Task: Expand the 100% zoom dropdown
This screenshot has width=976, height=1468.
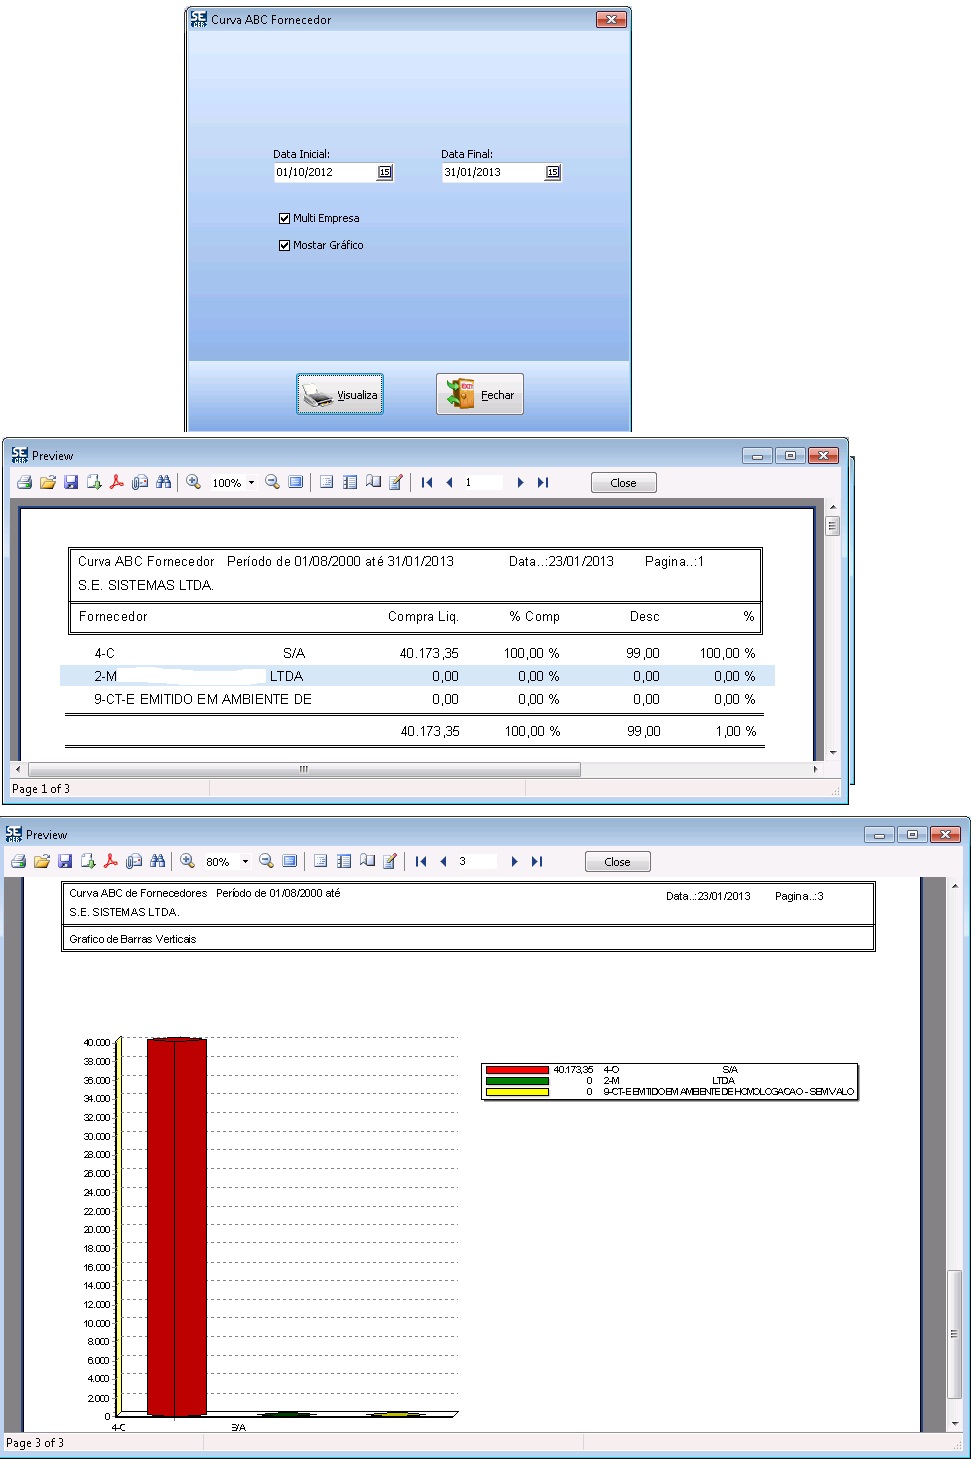Action: 251,483
